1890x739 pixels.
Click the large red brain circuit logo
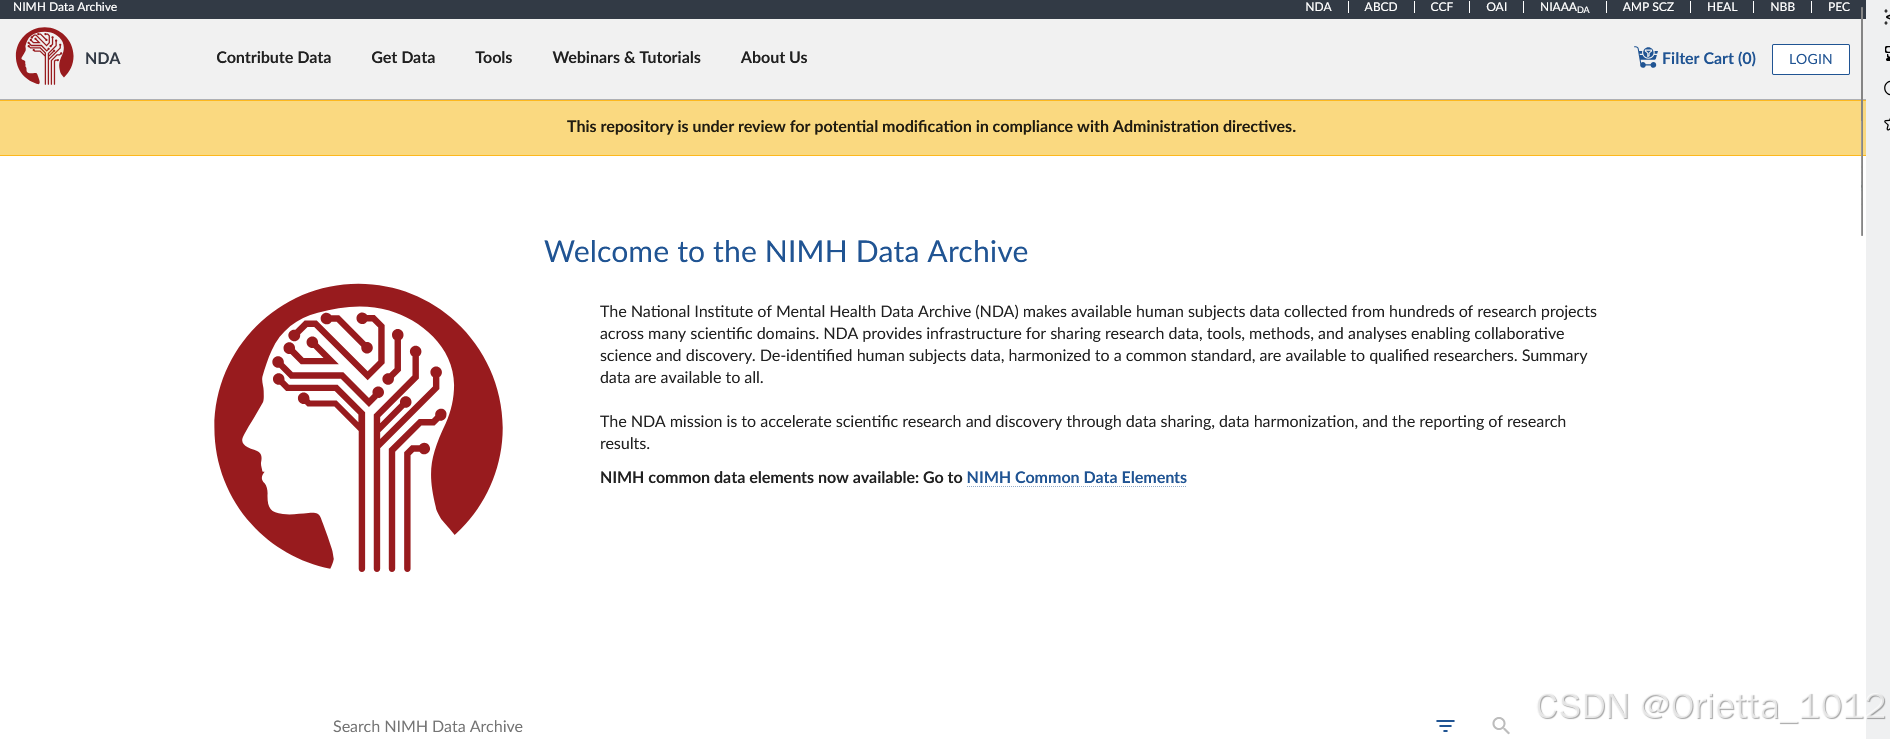(359, 428)
